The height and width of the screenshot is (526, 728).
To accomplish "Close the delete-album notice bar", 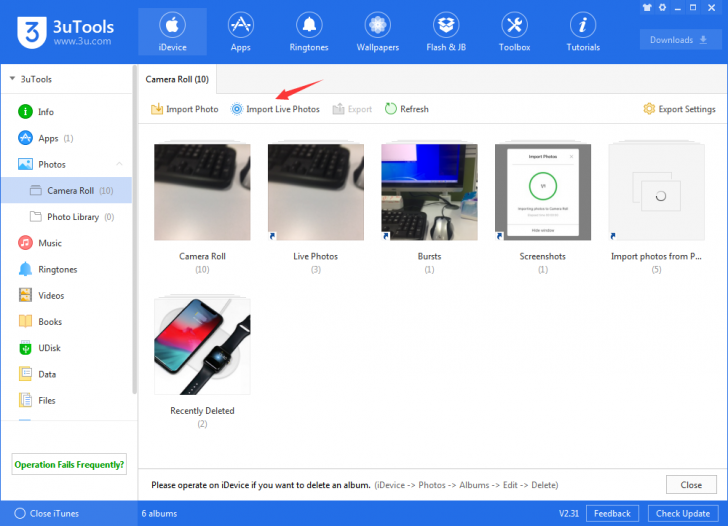I will [691, 485].
